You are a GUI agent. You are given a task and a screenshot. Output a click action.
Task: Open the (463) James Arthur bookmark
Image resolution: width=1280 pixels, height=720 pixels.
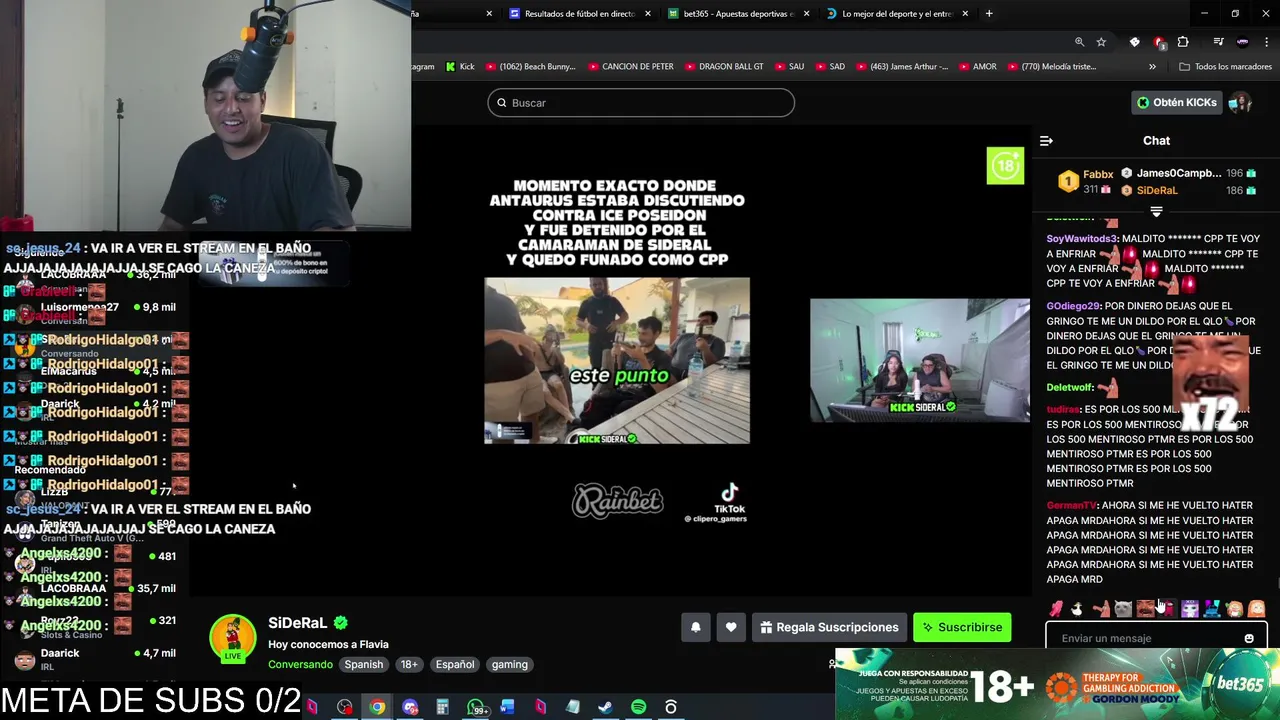(x=903, y=67)
